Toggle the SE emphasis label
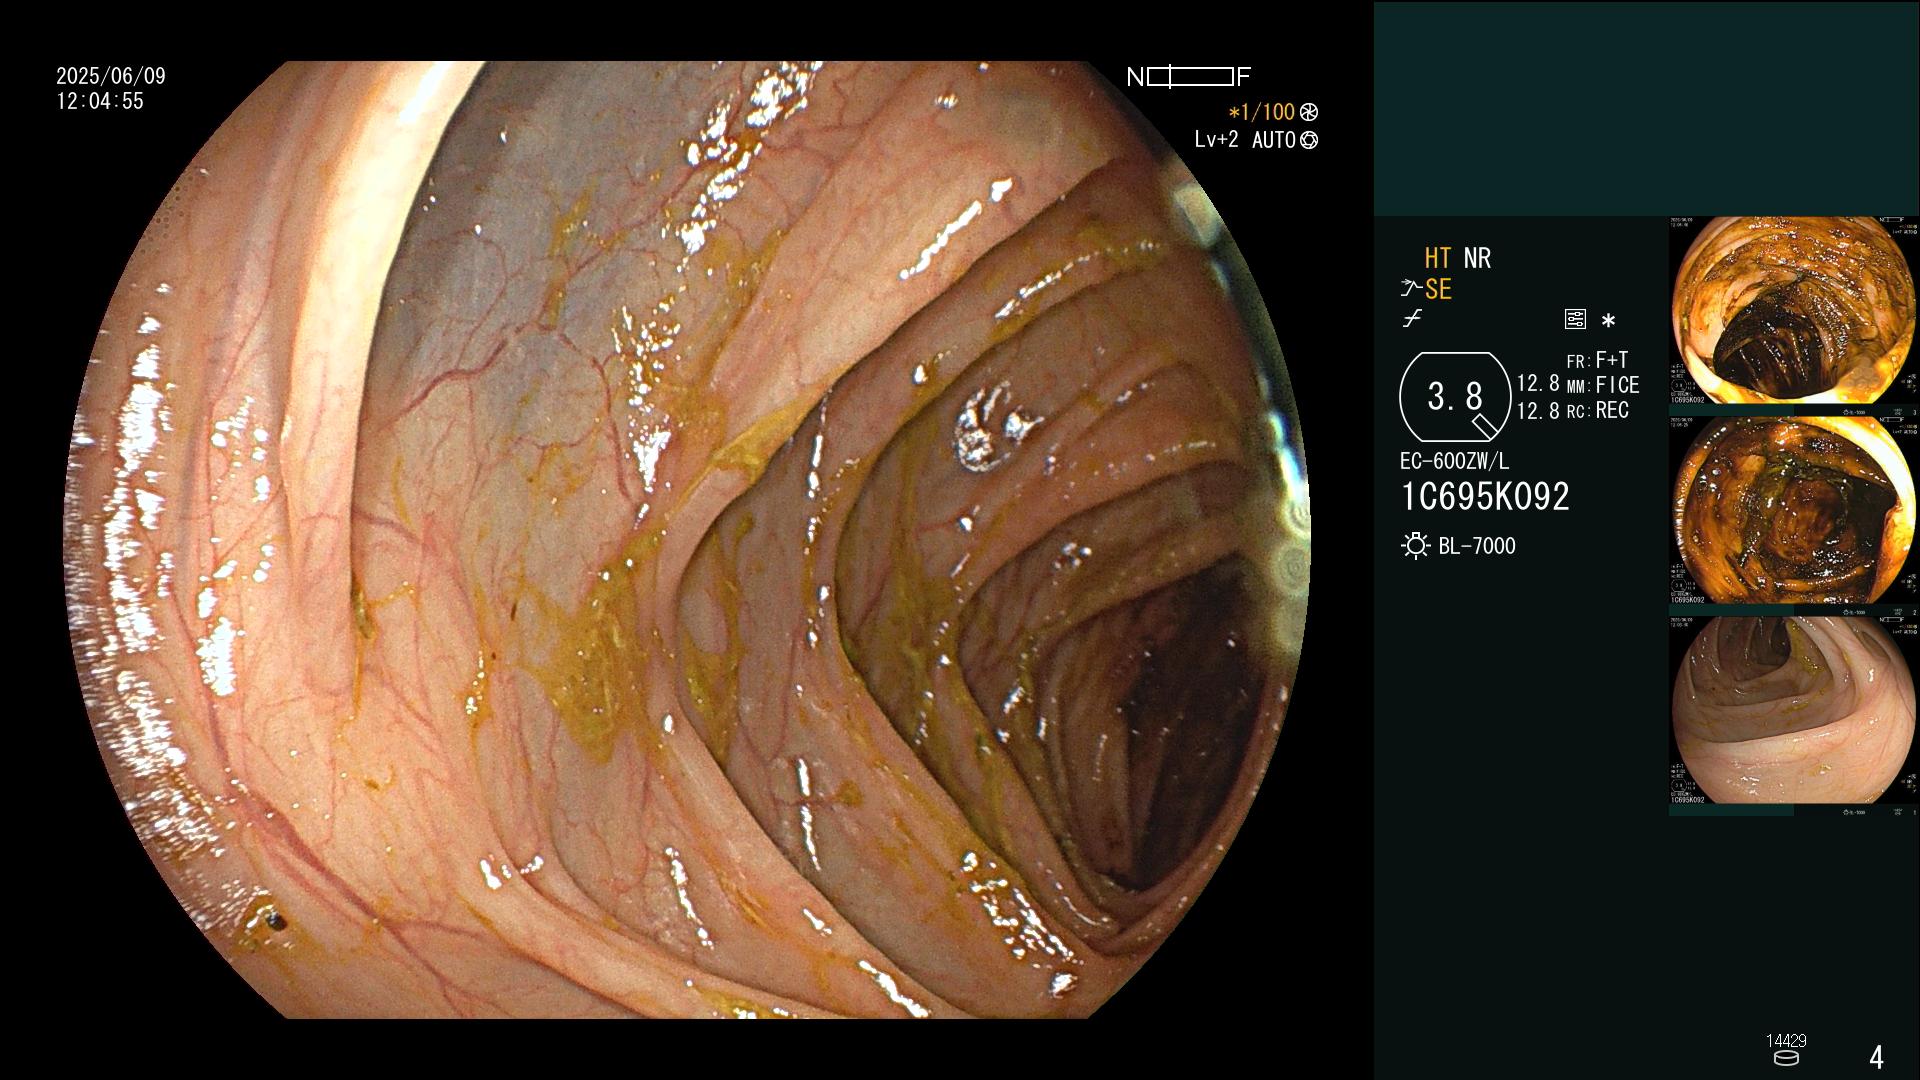The image size is (1920, 1080). [x=1438, y=289]
